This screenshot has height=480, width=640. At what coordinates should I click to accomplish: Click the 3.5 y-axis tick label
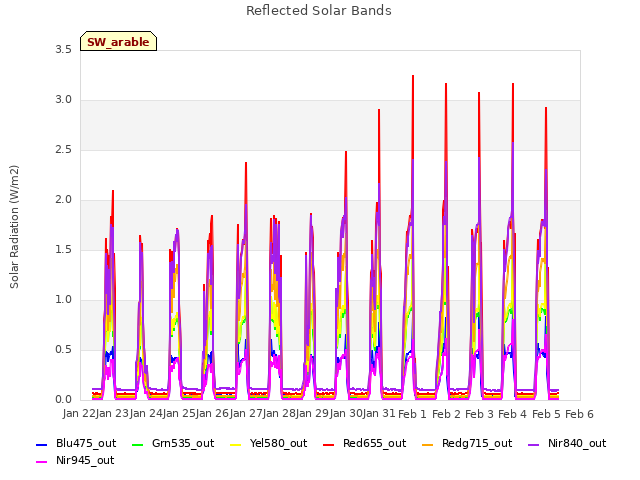(63, 50)
